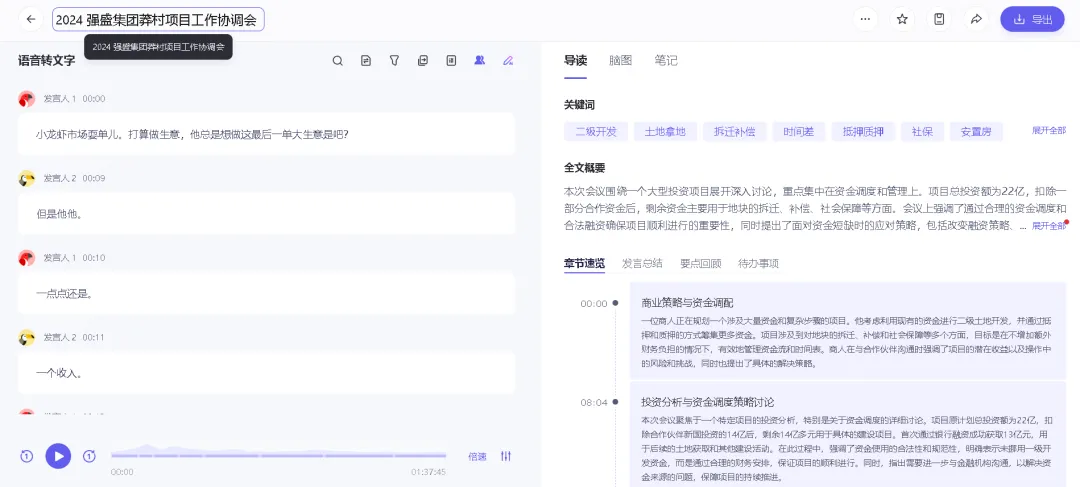Viewport: 1080px width, 487px height.
Task: Click the 关键词 section heading
Action: [x=579, y=105]
